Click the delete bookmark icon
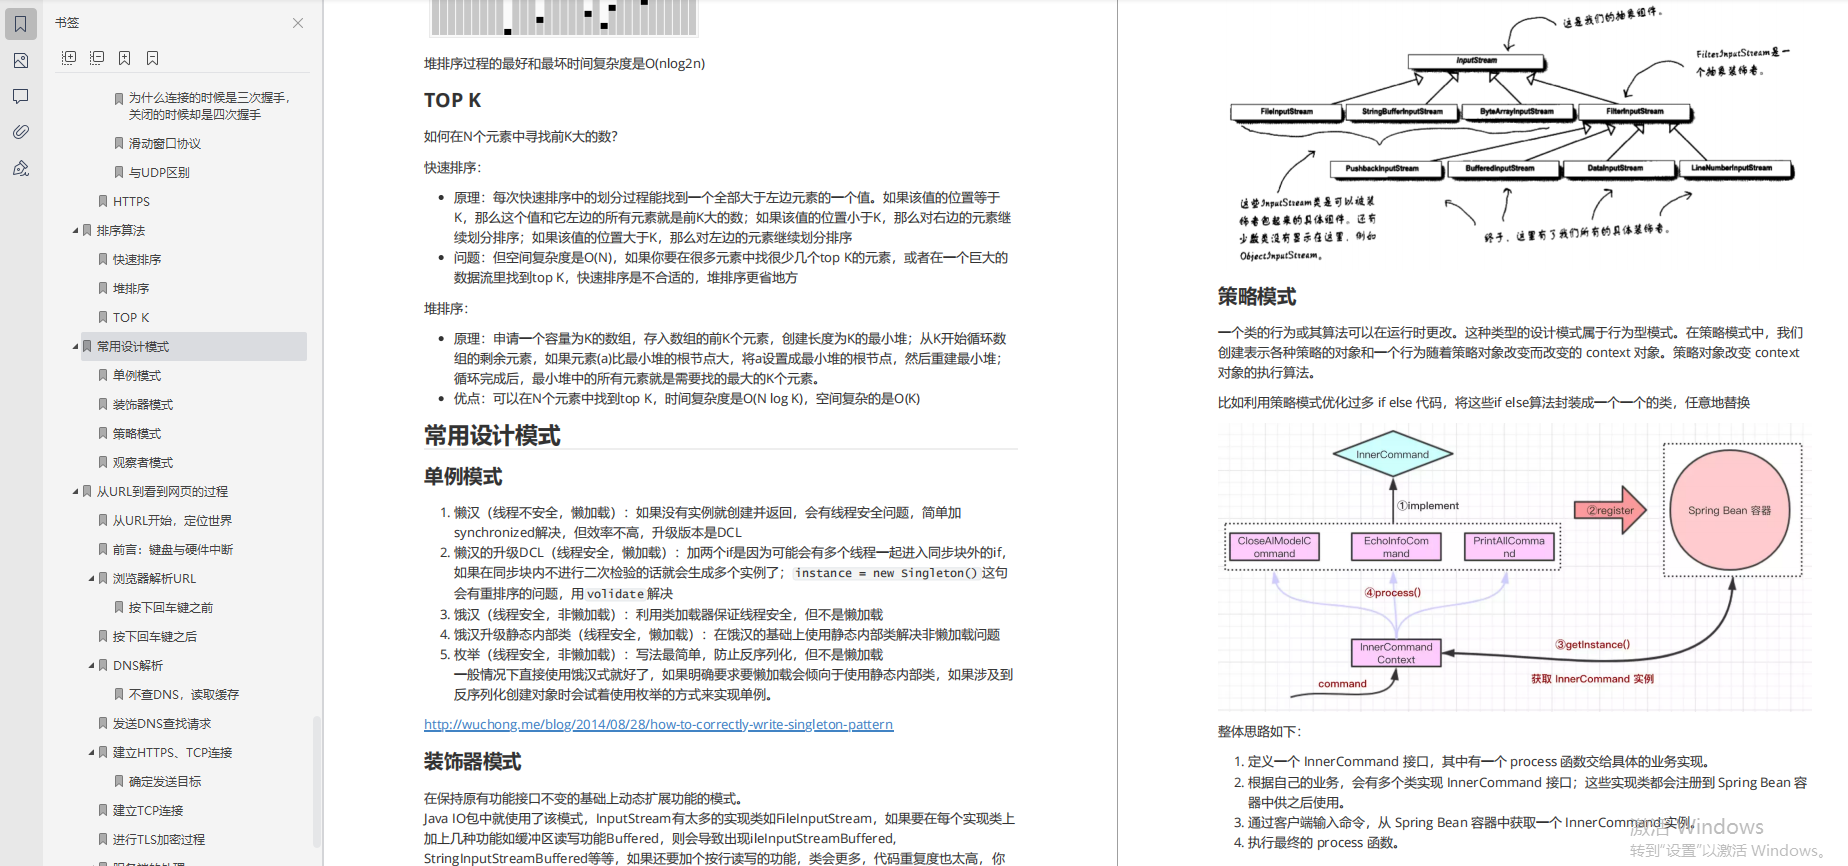Viewport: 1848px width, 866px height. coord(153,58)
